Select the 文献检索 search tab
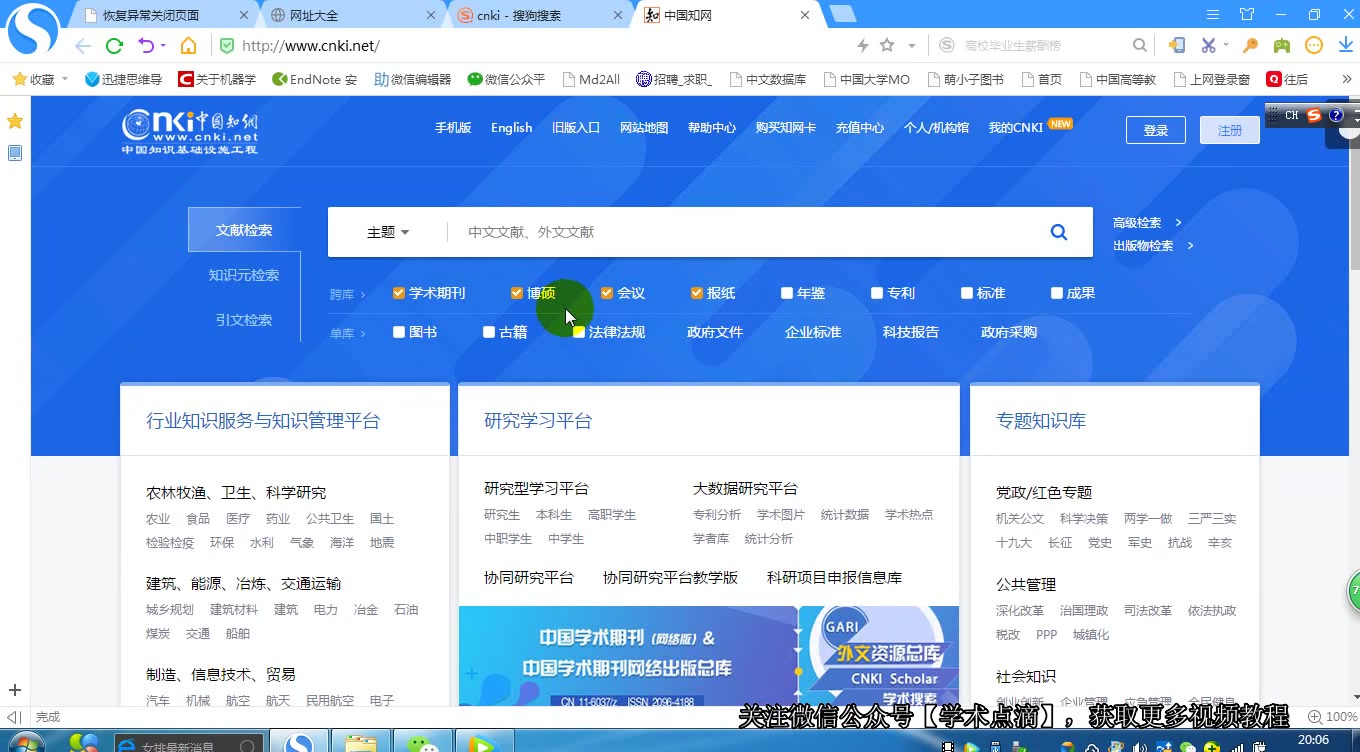Image resolution: width=1360 pixels, height=752 pixels. (x=244, y=230)
